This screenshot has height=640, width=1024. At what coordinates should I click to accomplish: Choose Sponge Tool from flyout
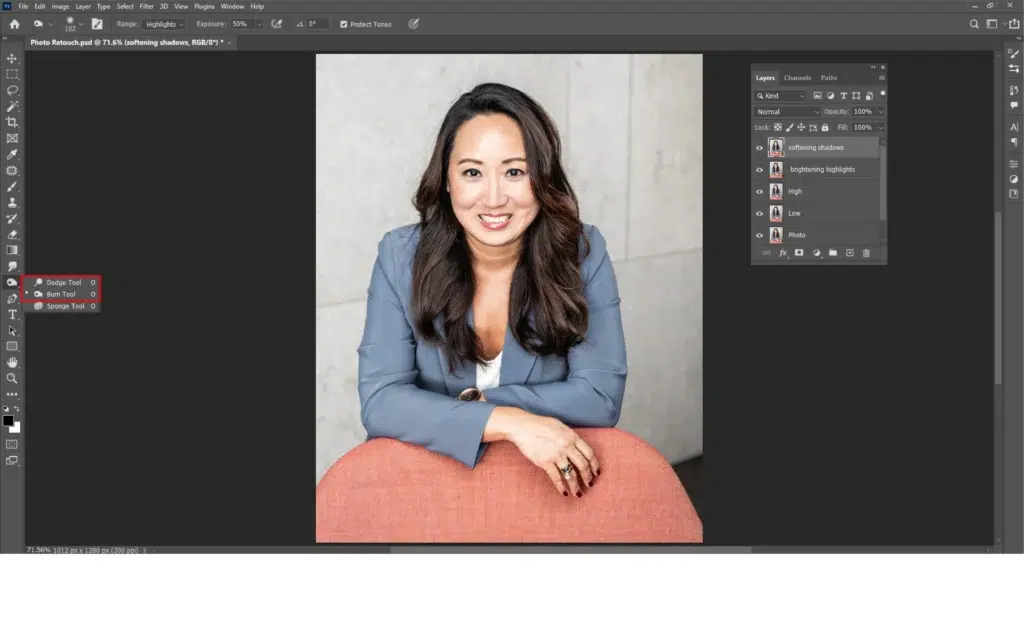click(x=64, y=306)
